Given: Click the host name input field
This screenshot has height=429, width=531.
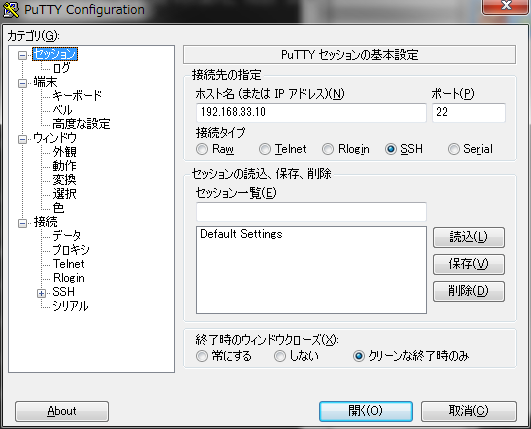Looking at the screenshot, I should pos(311,112).
